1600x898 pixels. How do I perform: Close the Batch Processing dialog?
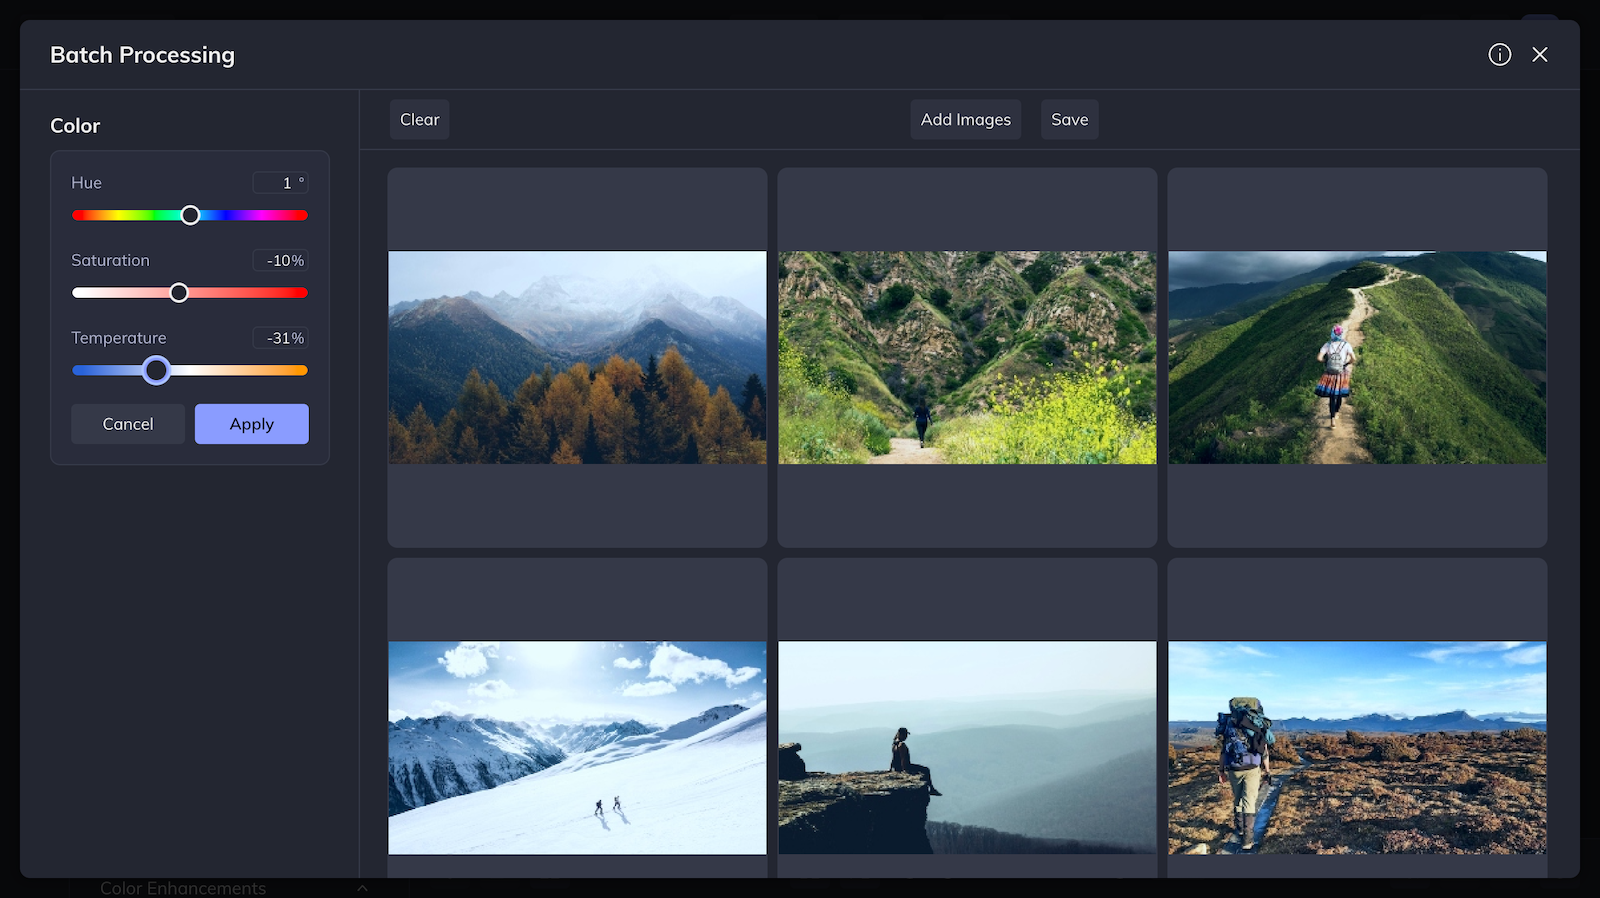pyautogui.click(x=1540, y=55)
